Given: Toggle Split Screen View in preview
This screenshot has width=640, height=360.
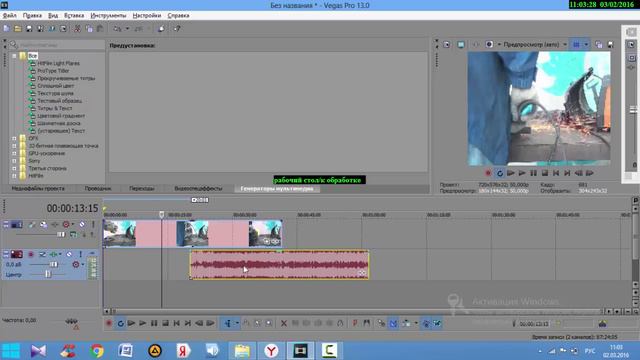Looking at the screenshot, I should click(489, 44).
